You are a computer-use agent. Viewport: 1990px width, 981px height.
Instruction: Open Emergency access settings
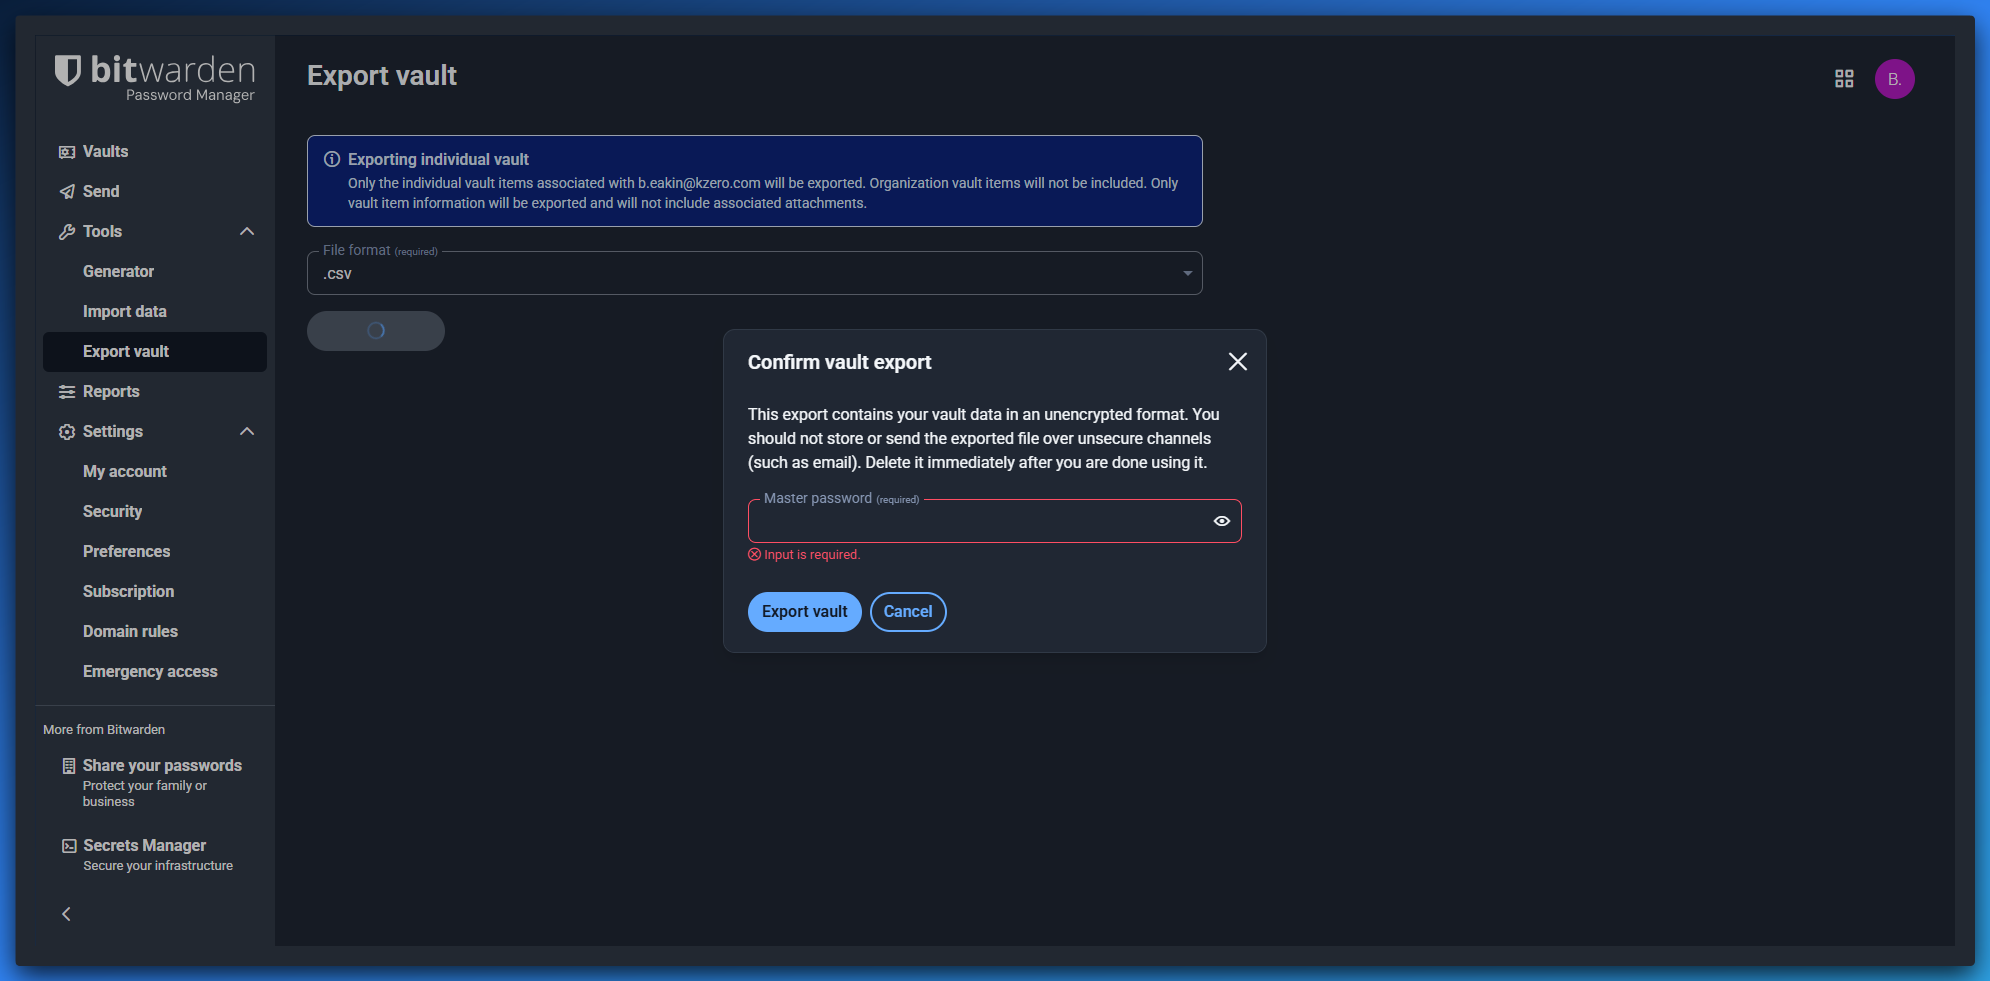[150, 672]
